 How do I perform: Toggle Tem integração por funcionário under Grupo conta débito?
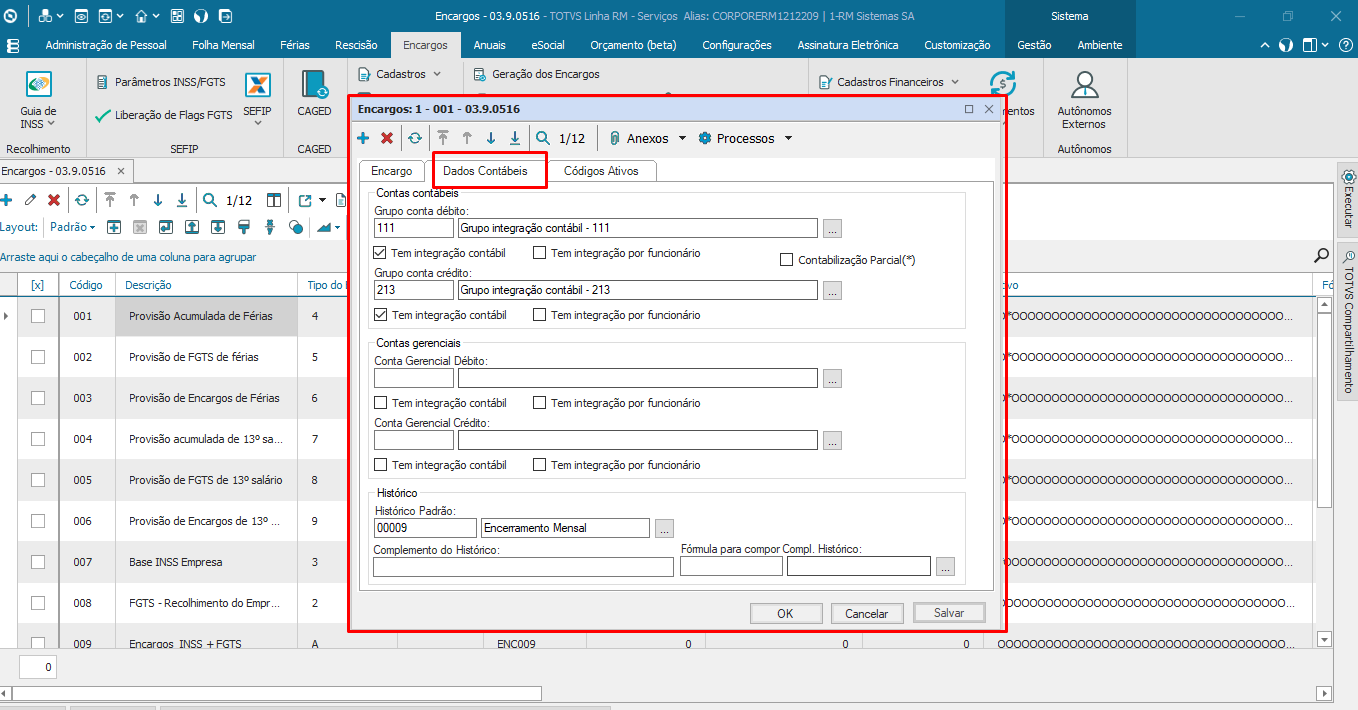540,253
